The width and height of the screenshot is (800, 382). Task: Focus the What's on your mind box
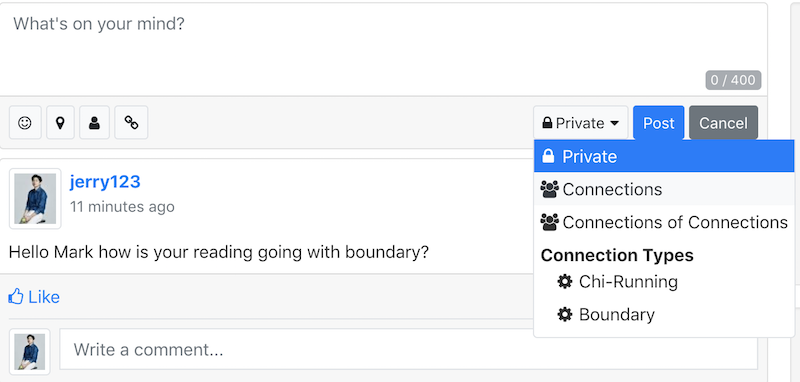point(383,49)
